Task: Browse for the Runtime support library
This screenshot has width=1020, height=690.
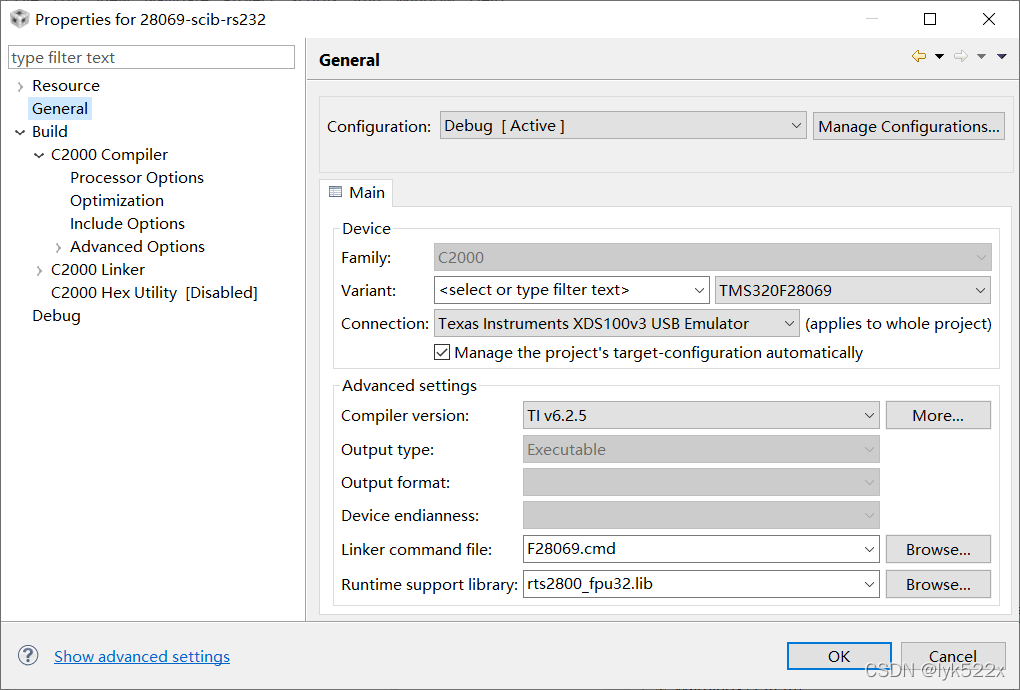Action: (x=937, y=583)
